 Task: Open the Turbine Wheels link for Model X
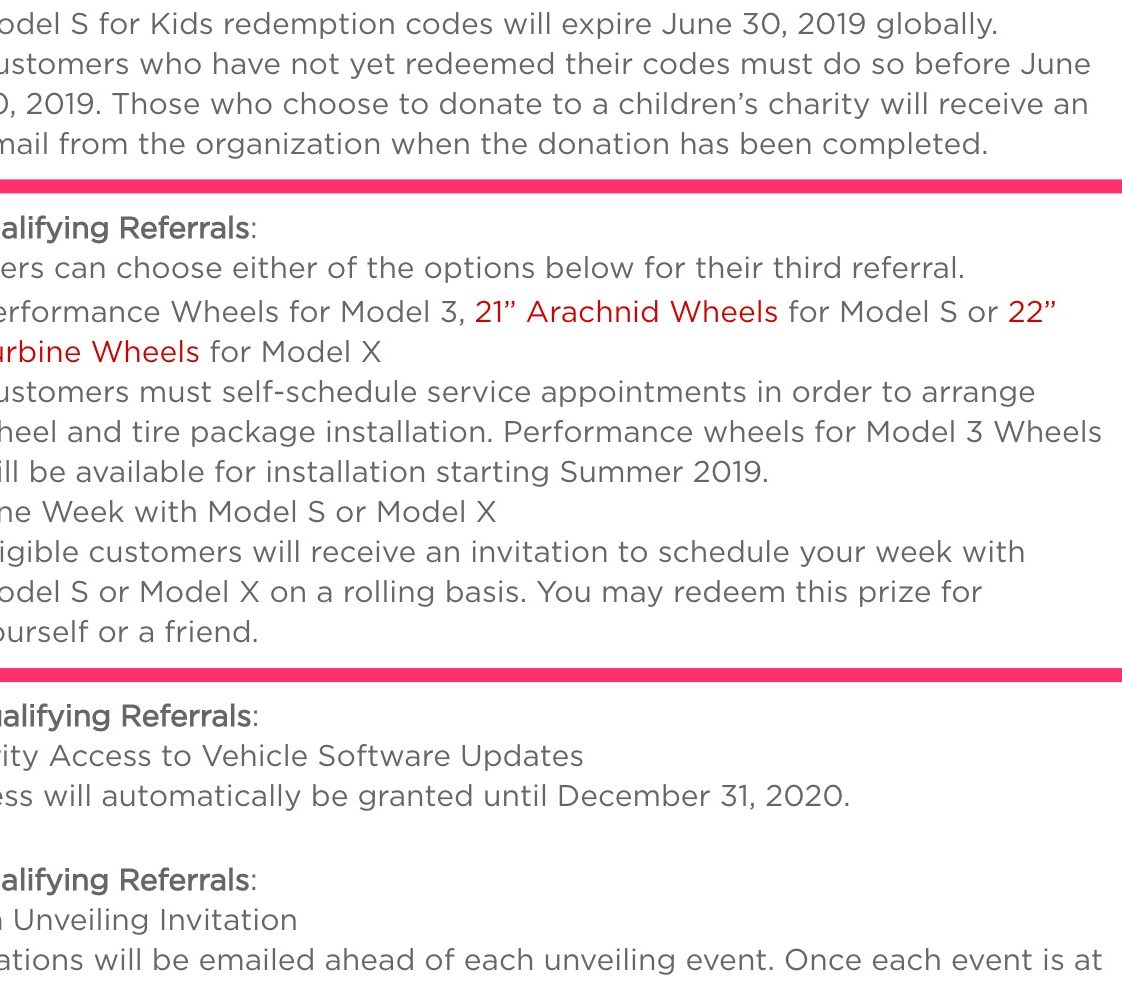click(99, 352)
